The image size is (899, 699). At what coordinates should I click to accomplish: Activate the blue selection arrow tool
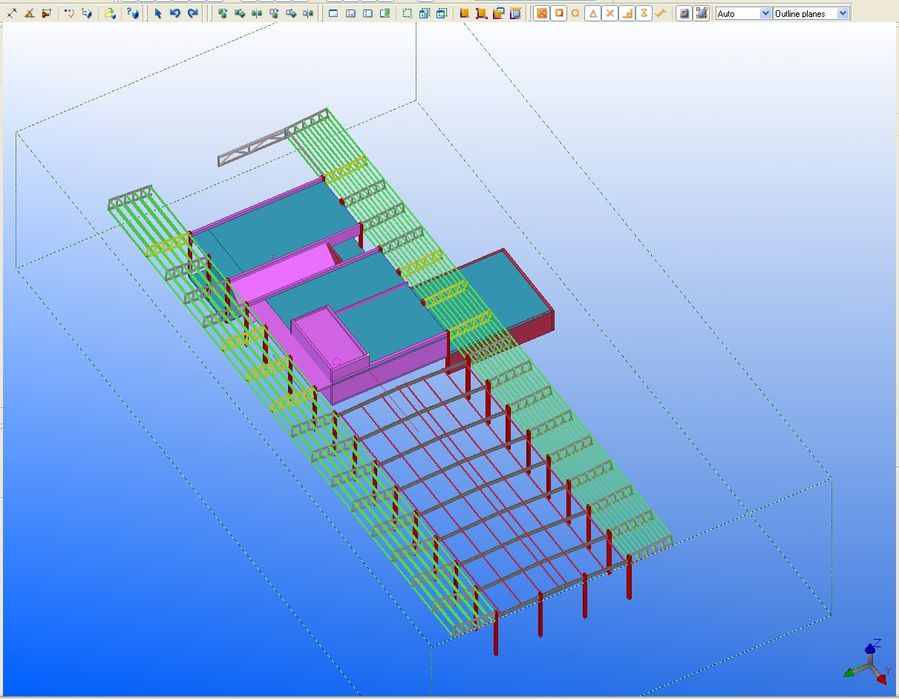pos(158,13)
